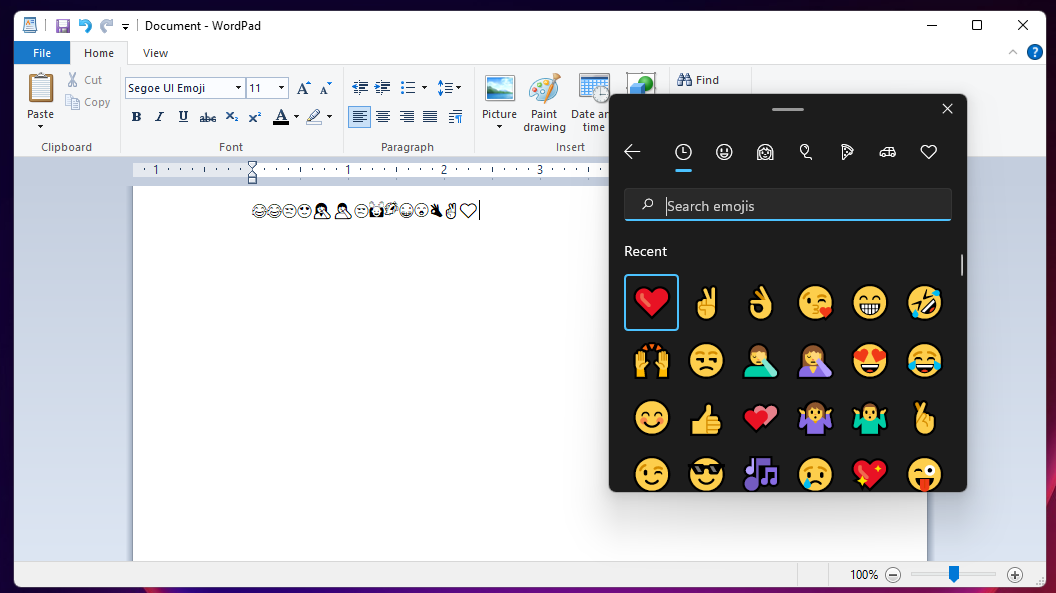Open the File menu

[x=42, y=53]
